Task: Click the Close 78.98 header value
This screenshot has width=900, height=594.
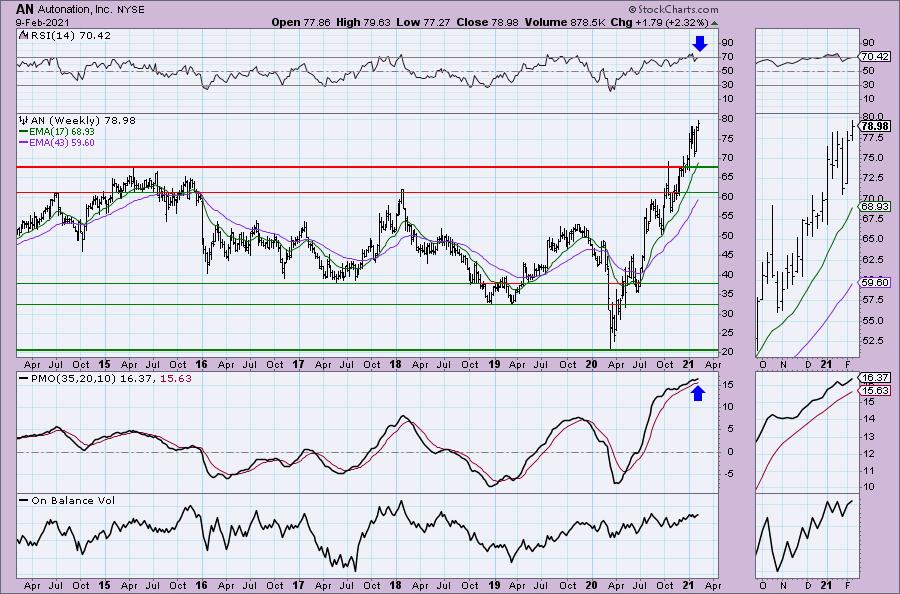Action: pyautogui.click(x=487, y=22)
